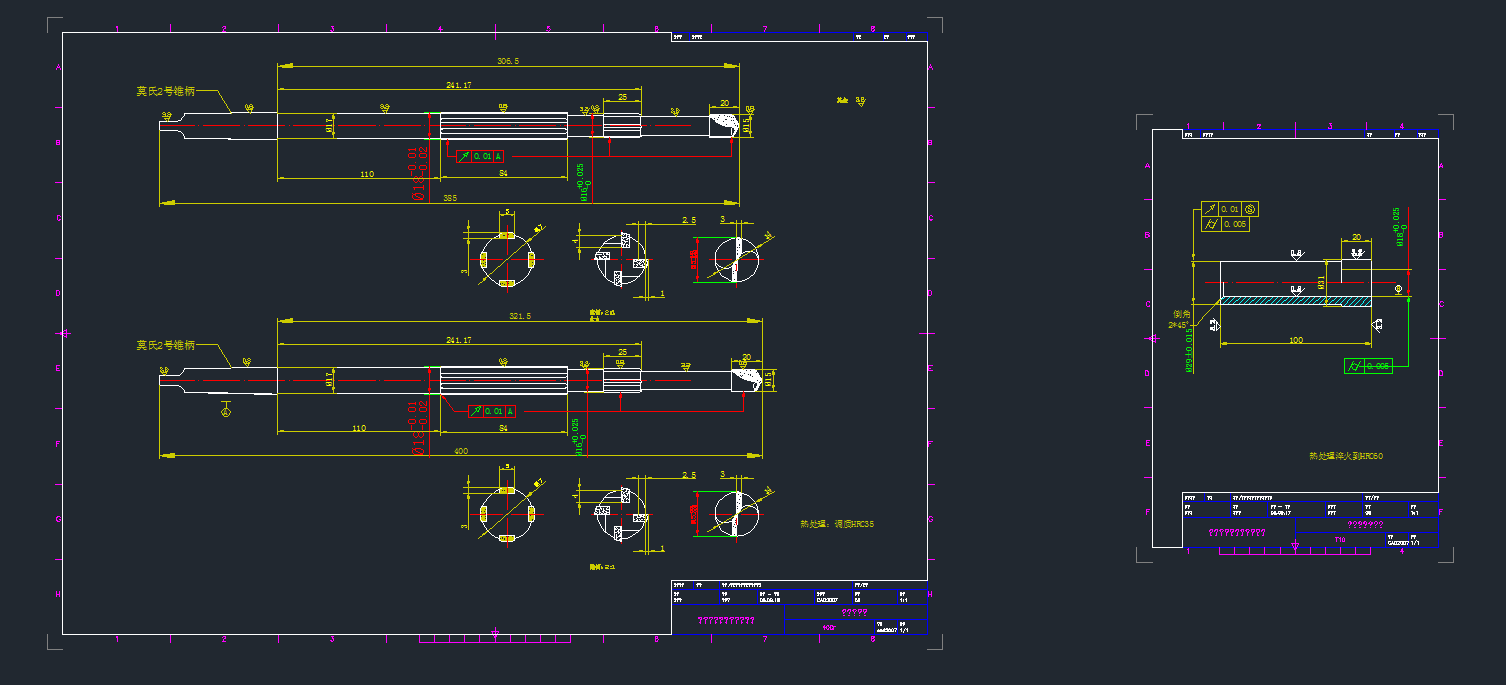The image size is (1506, 685).
Task: Click the T10 material cell in title block
Action: [x=1340, y=540]
